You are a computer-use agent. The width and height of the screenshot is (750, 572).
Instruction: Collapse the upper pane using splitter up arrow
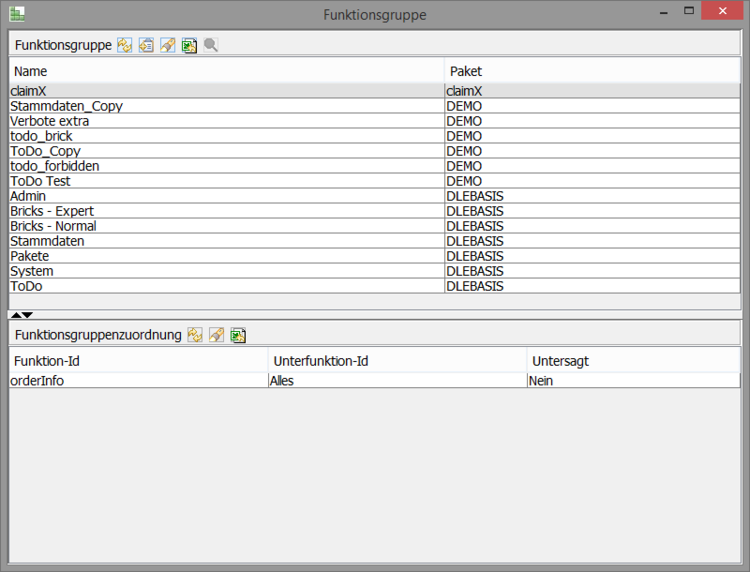16,315
